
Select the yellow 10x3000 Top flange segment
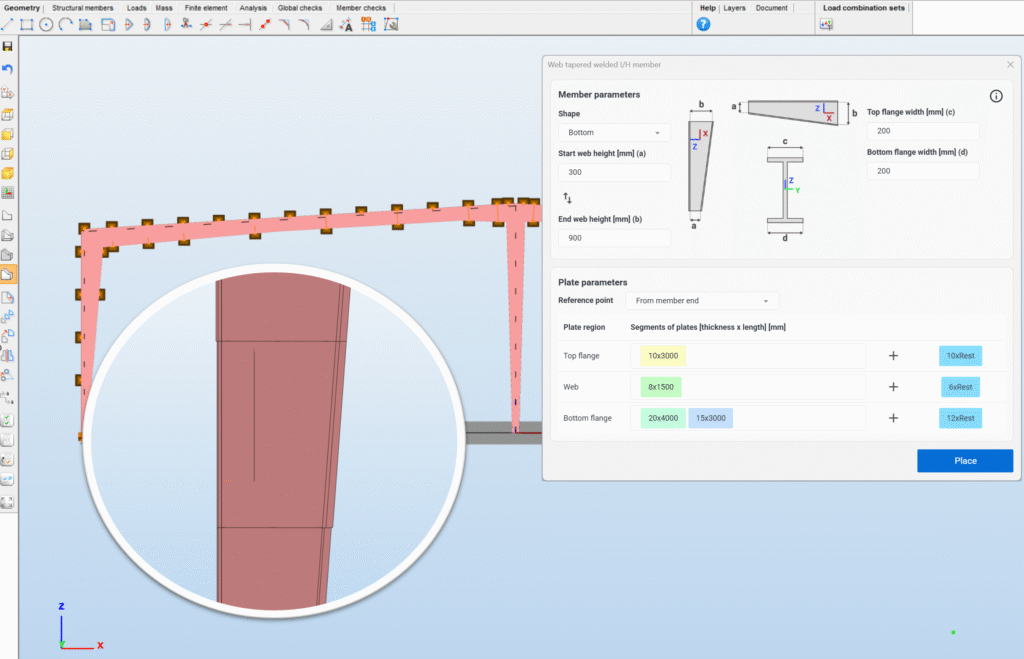pyautogui.click(x=662, y=356)
